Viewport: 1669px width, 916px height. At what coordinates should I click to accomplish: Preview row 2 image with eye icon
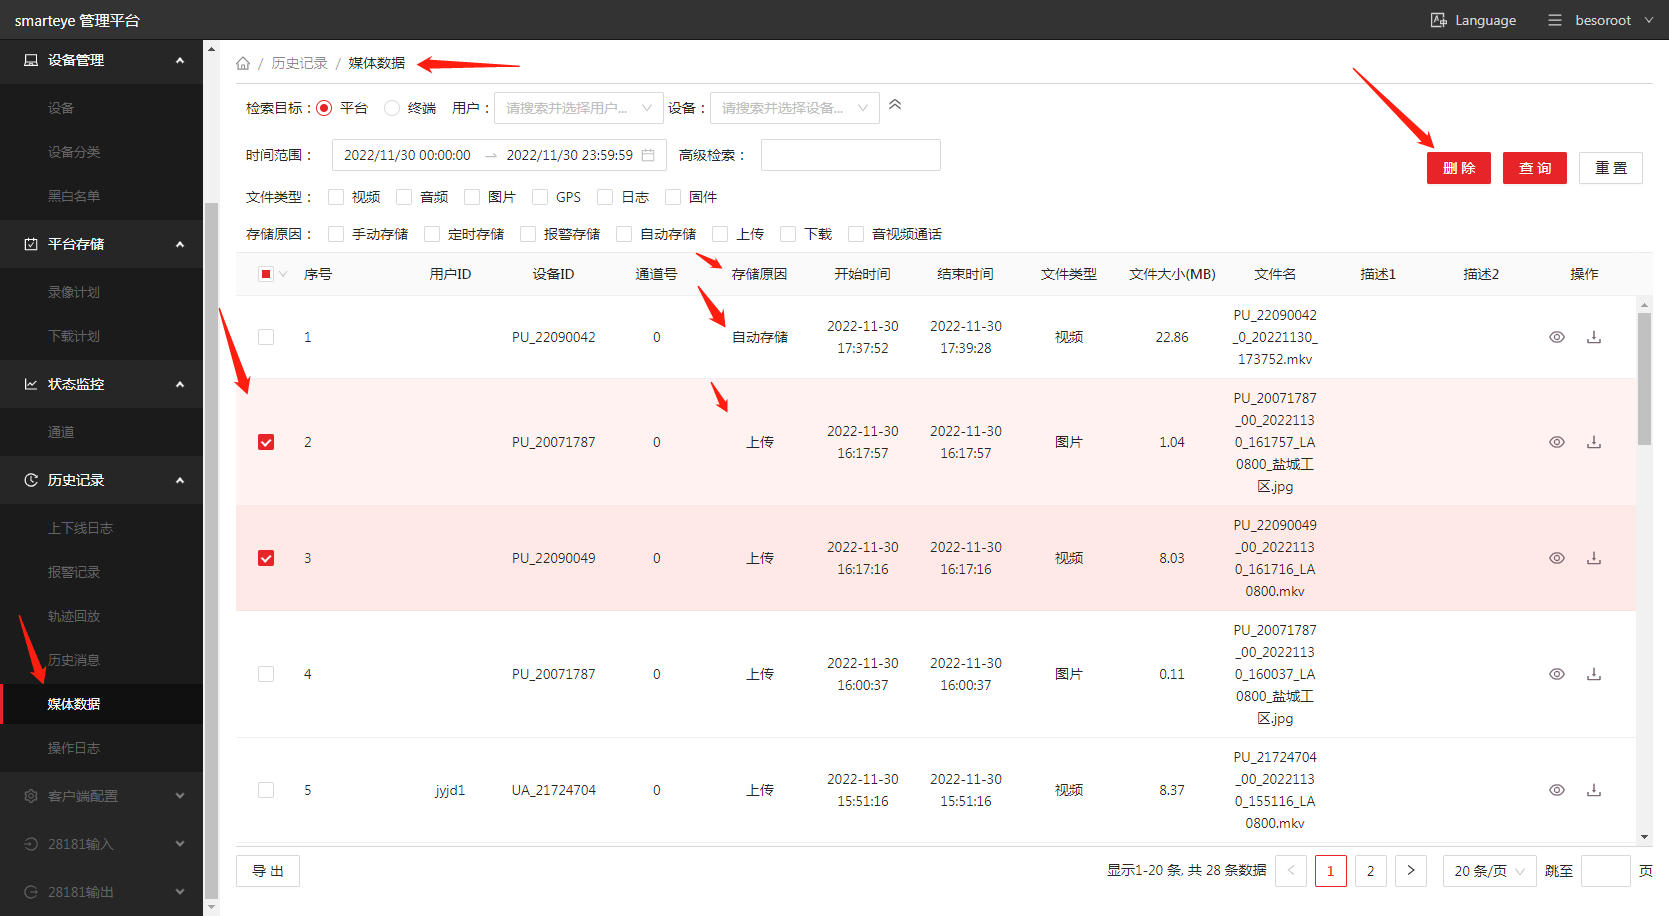coord(1557,442)
